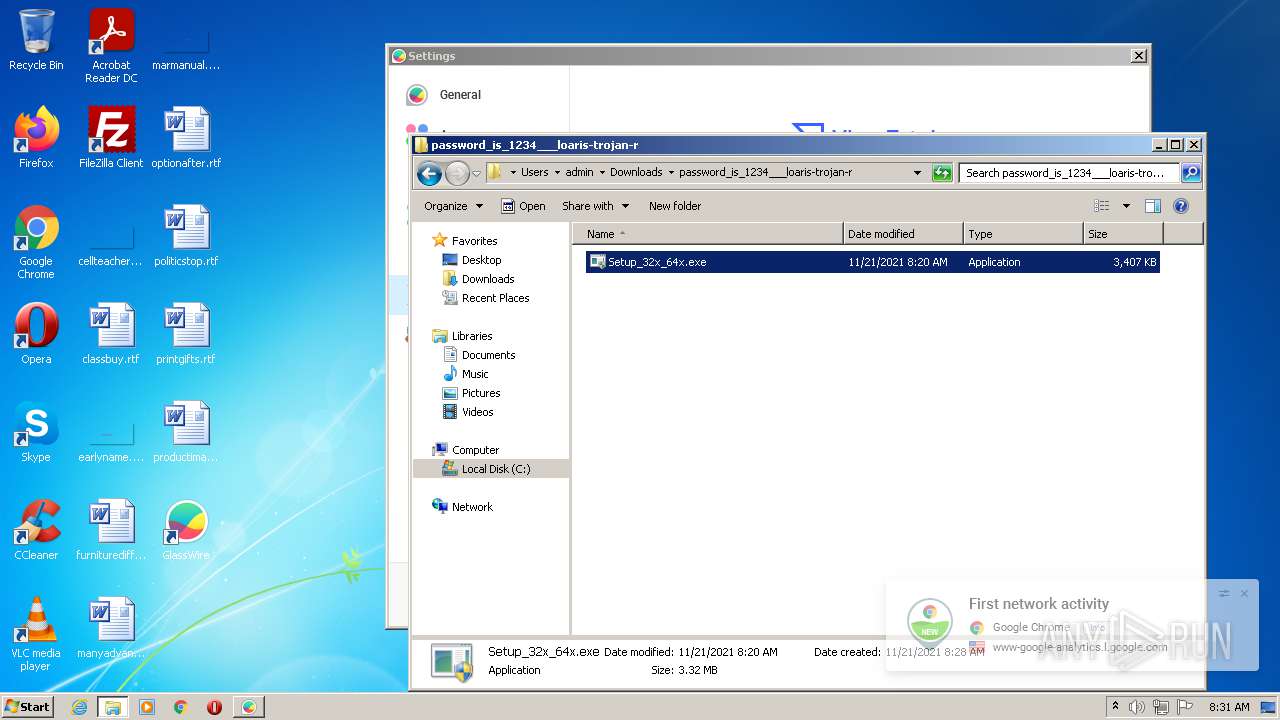Viewport: 1280px width, 720px height.
Task: Open Google Chrome desktop shortcut
Action: 36,242
